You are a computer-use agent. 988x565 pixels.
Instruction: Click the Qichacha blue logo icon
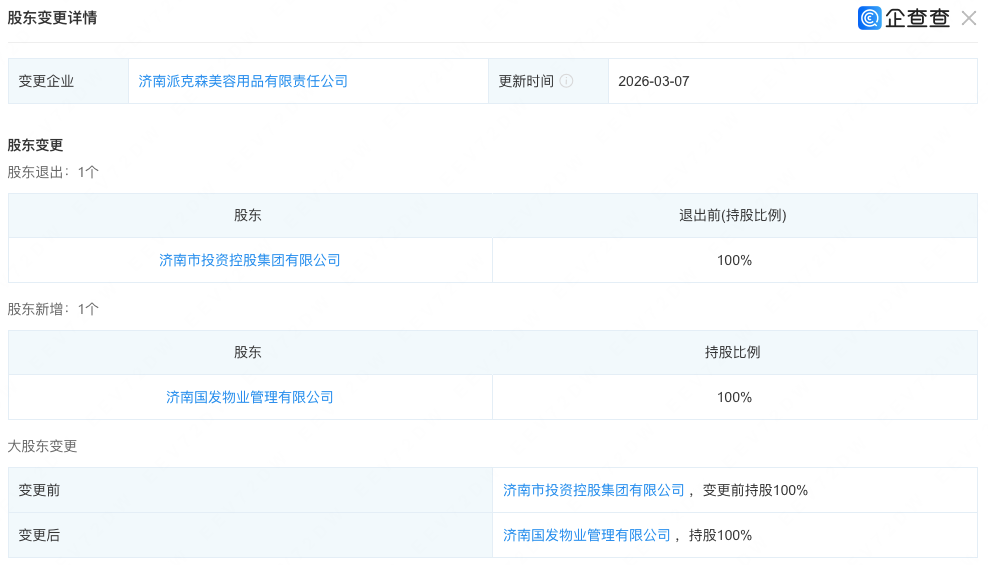click(x=869, y=18)
